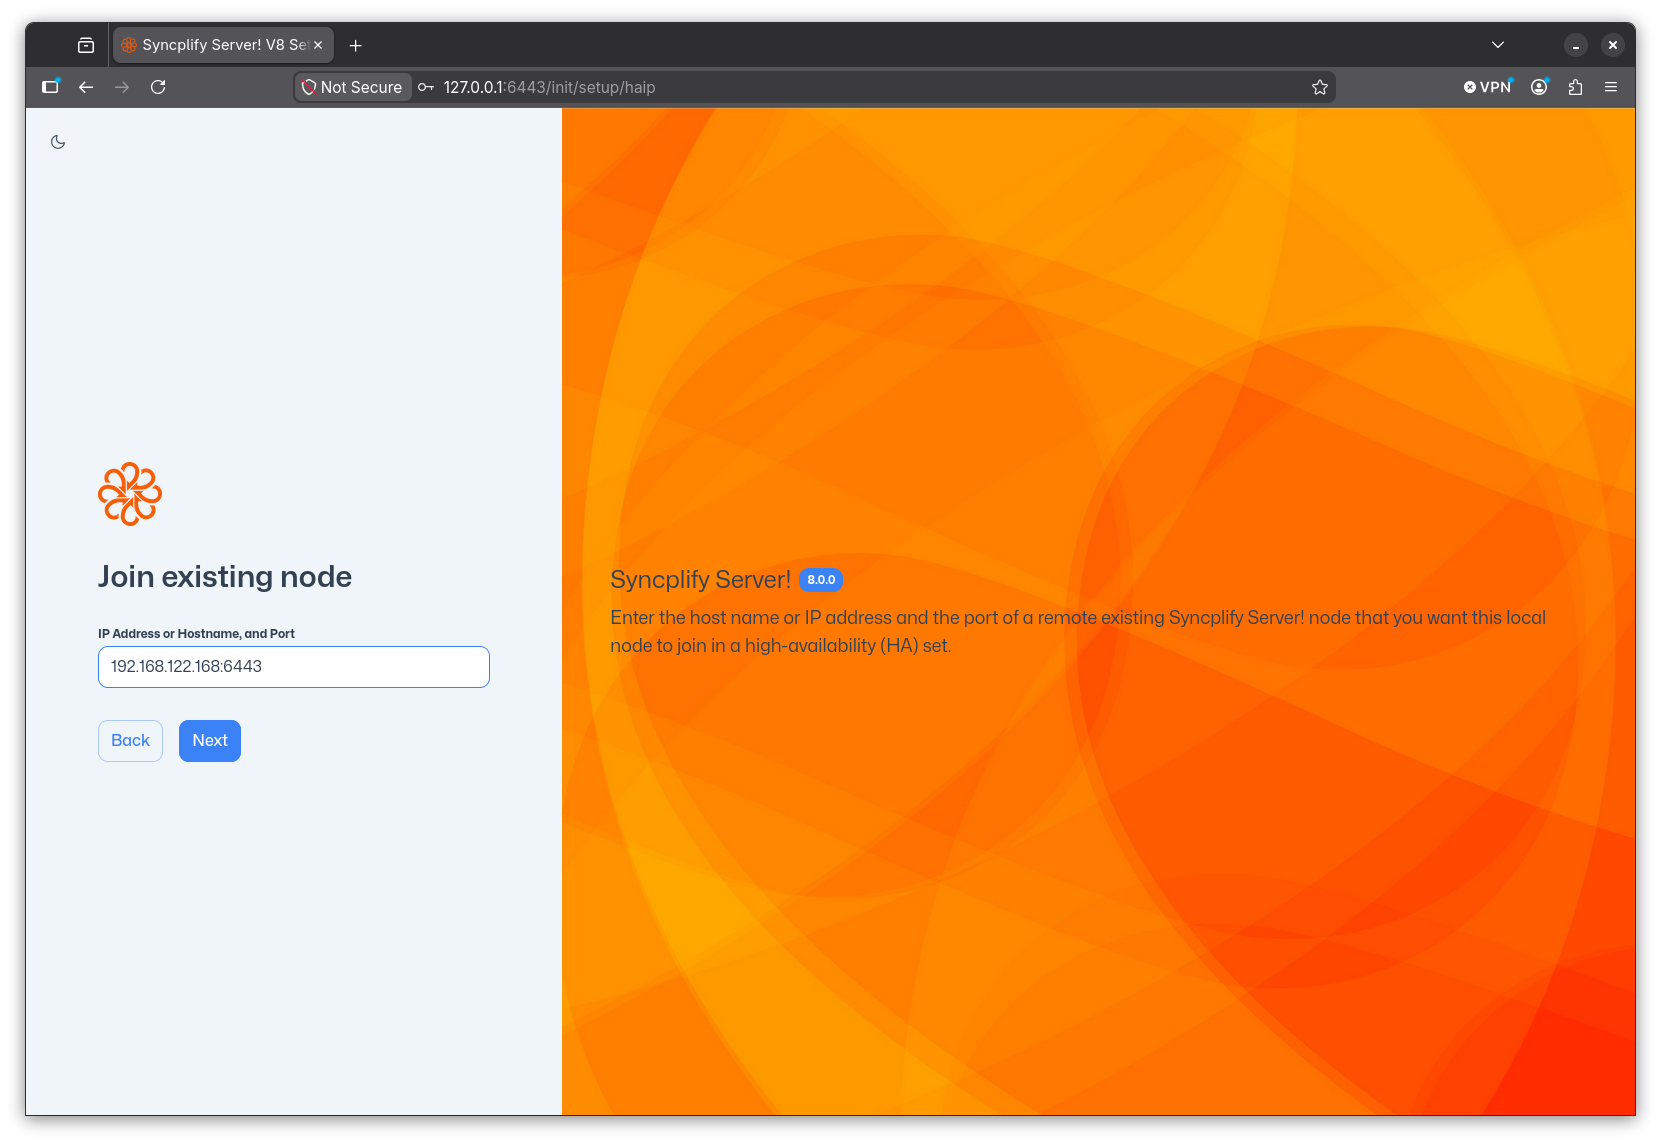The image size is (1661, 1144).
Task: Click the 8.0.0 version badge
Action: pyautogui.click(x=821, y=580)
